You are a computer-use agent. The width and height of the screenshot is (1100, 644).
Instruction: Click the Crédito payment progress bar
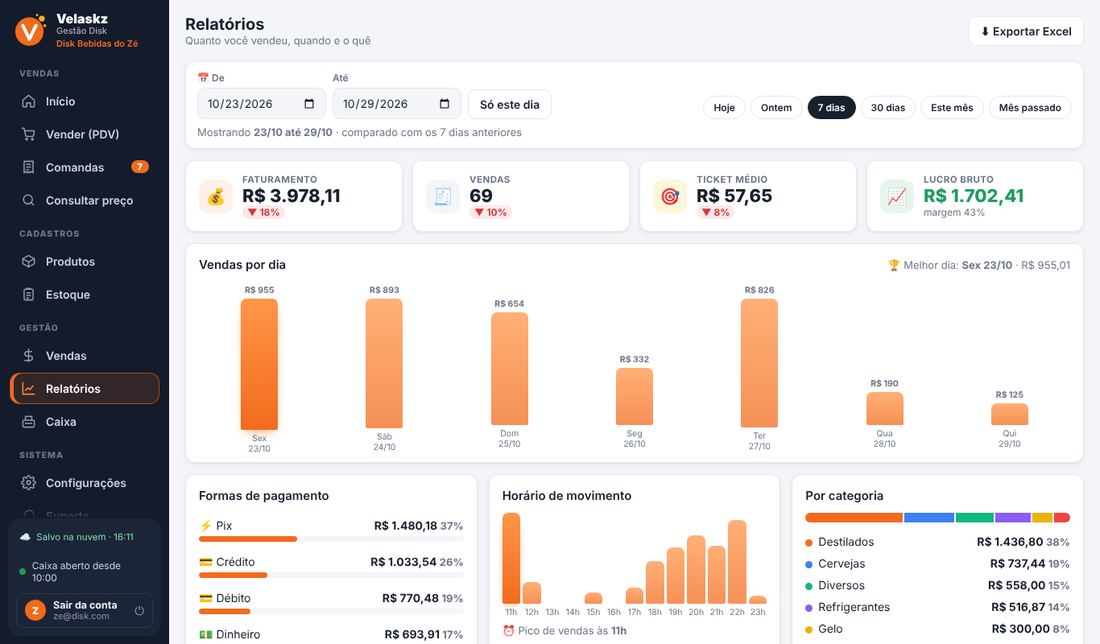point(331,575)
